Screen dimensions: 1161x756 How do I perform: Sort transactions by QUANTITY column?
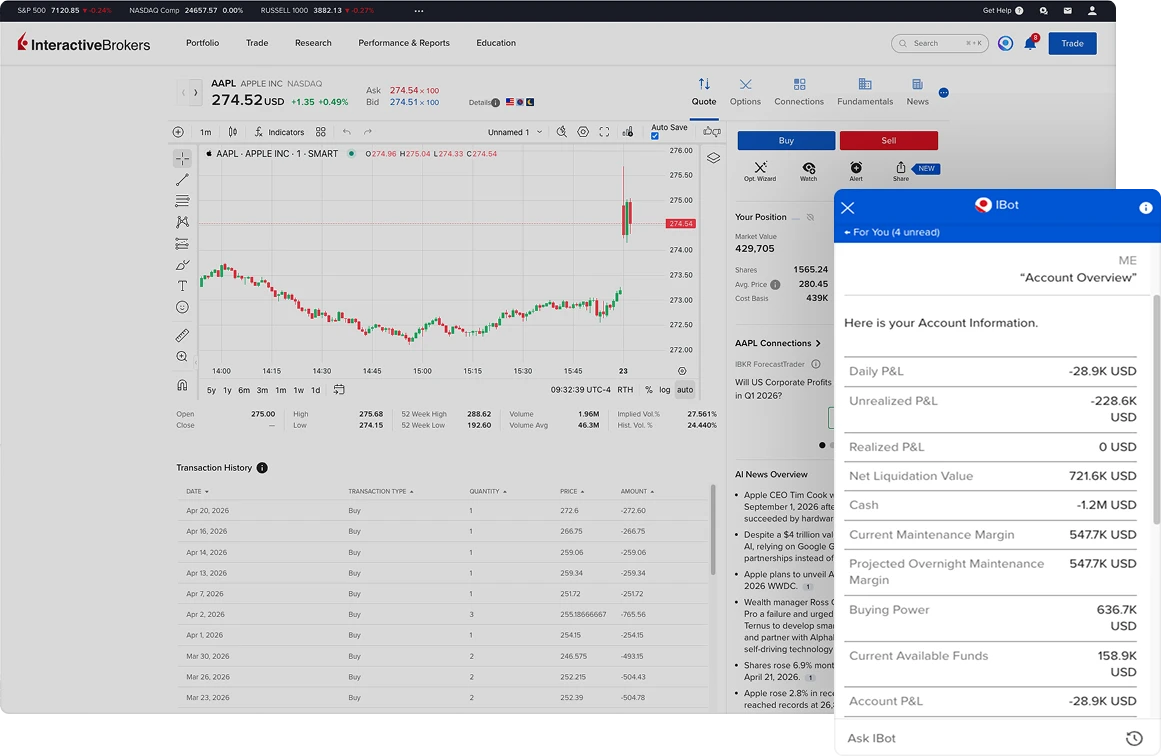click(x=488, y=492)
